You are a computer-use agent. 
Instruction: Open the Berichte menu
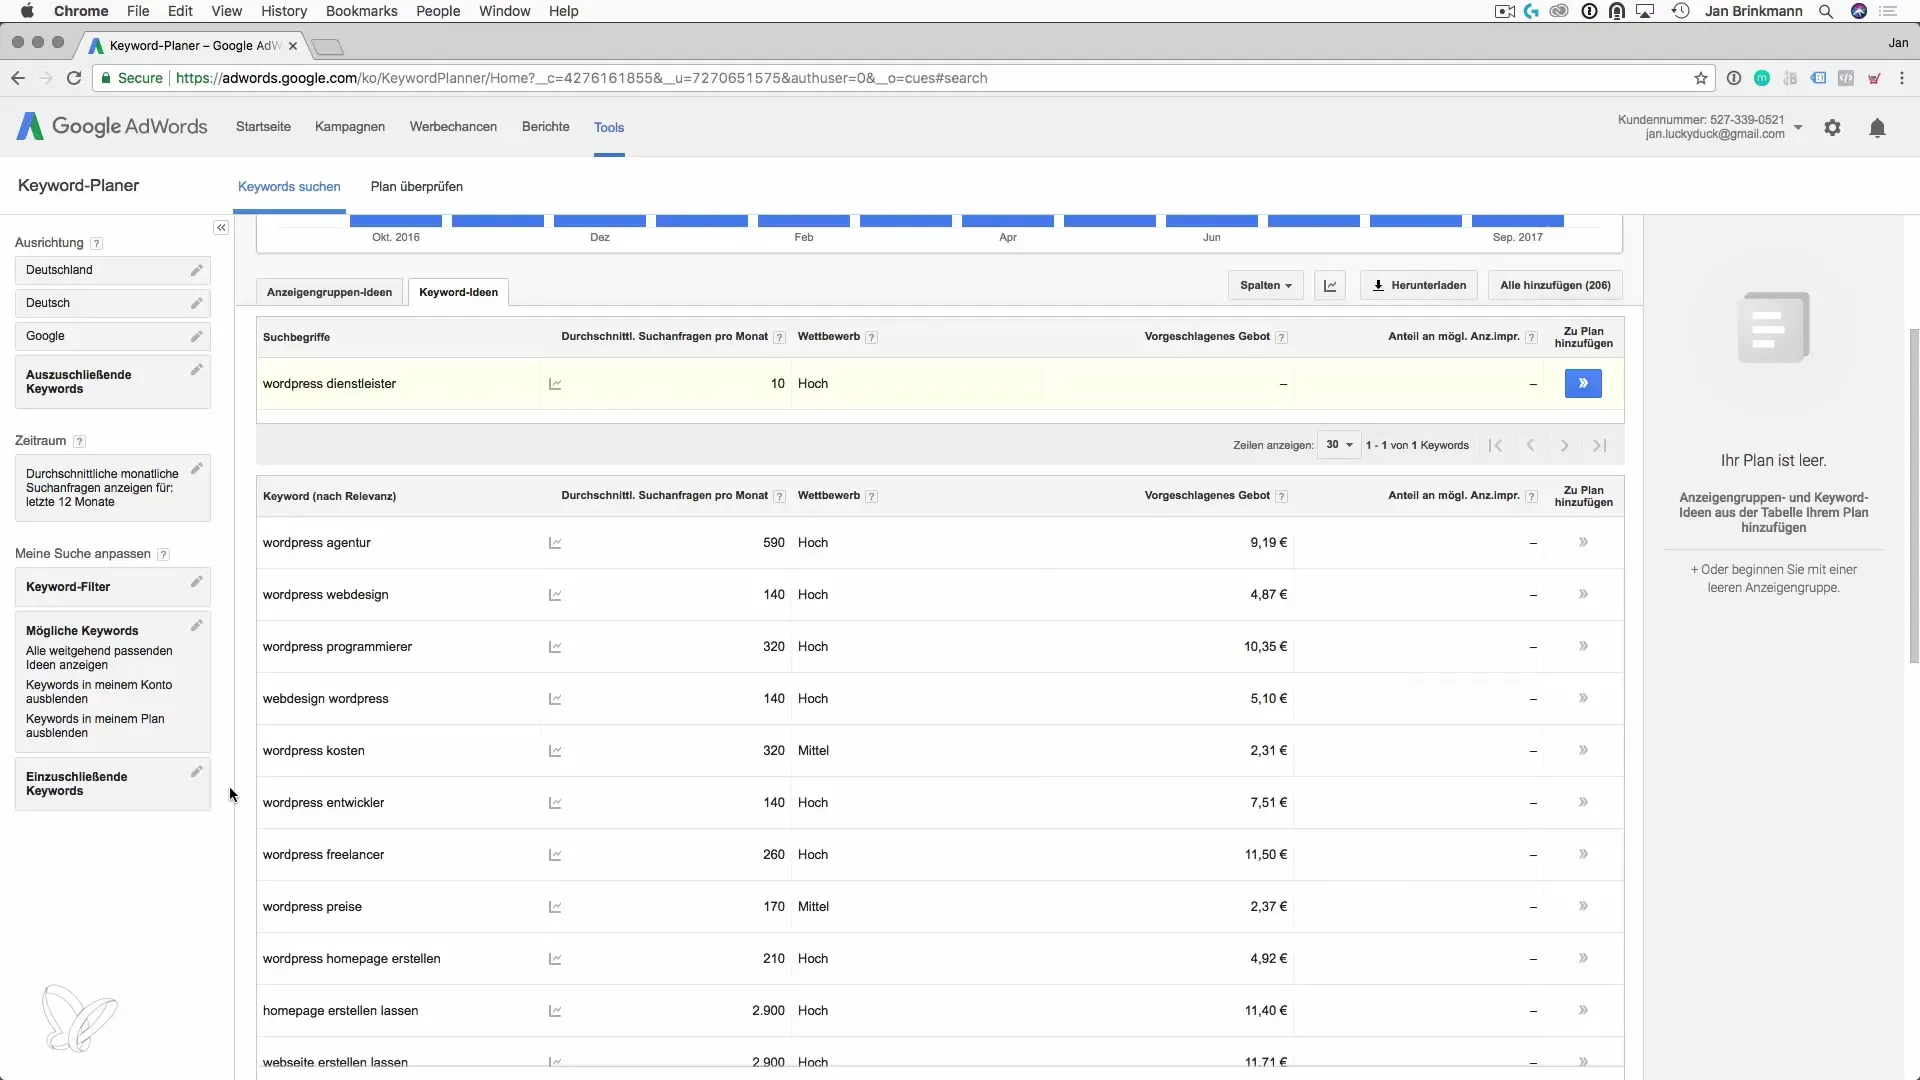[x=545, y=127]
